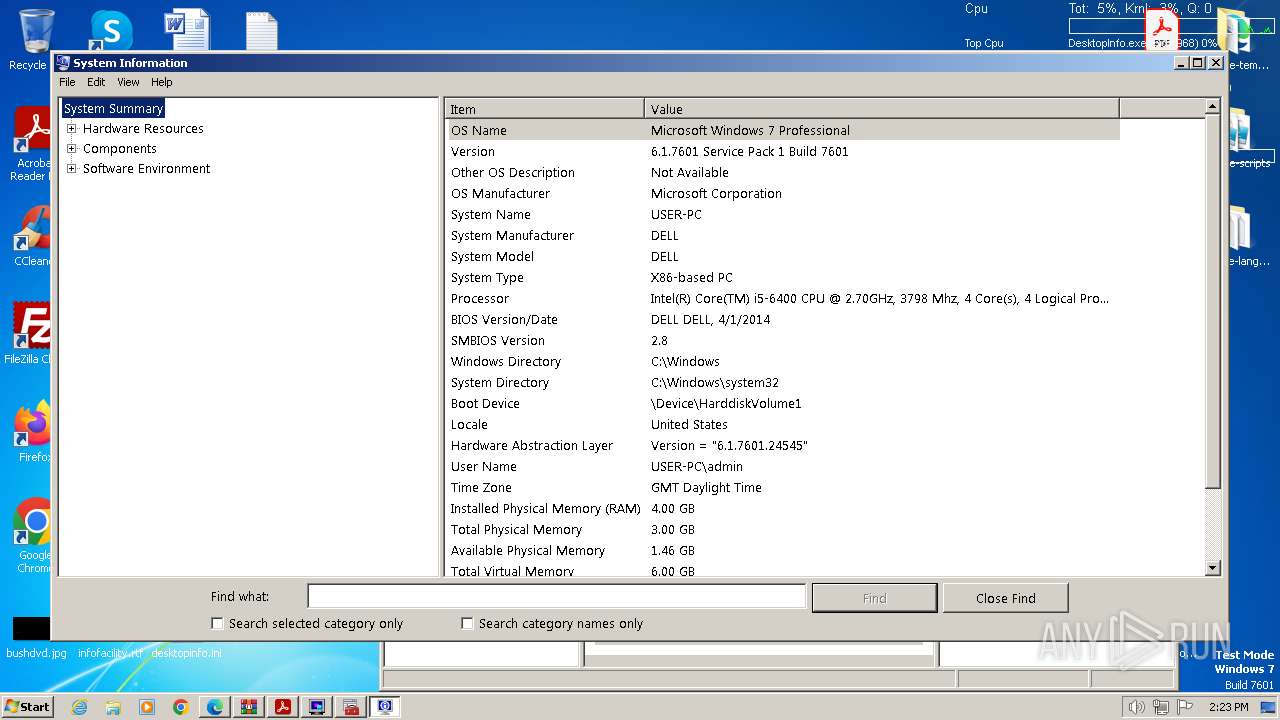Click the list scroll down arrow
This screenshot has width=1280, height=720.
(1213, 568)
